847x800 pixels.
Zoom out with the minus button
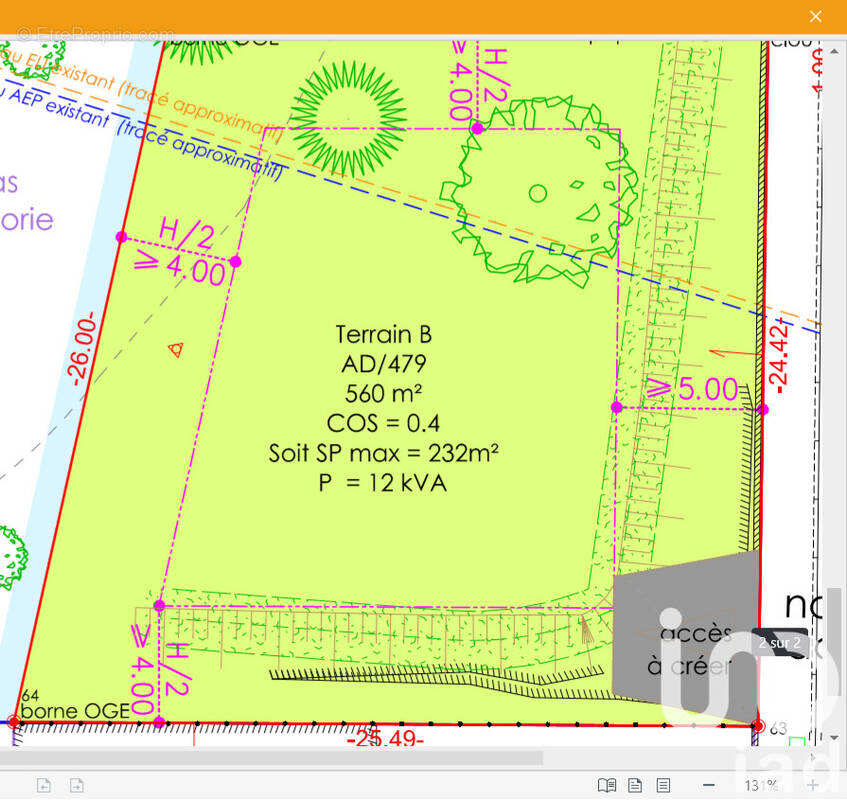click(709, 785)
